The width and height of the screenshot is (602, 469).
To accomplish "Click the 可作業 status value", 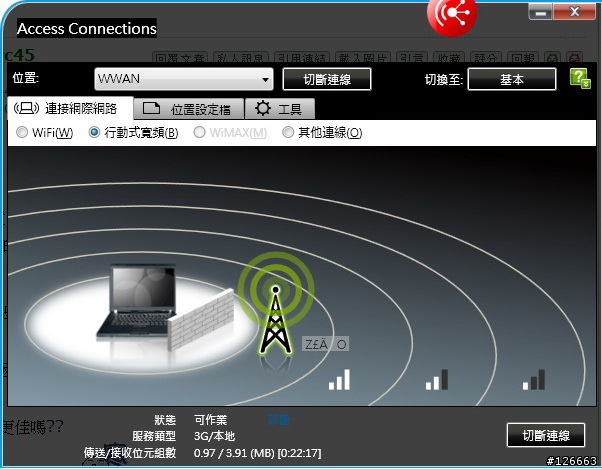I will pyautogui.click(x=210, y=419).
